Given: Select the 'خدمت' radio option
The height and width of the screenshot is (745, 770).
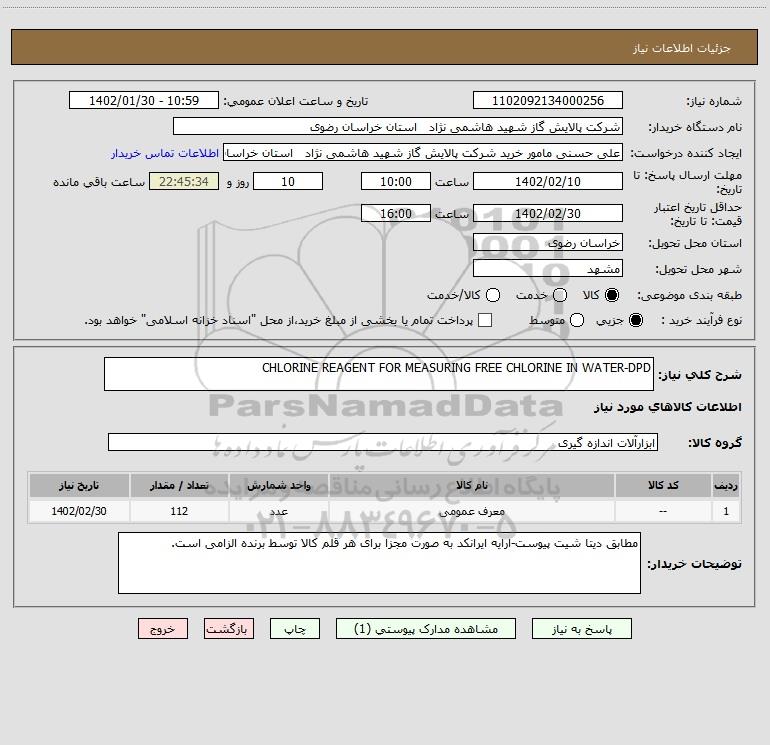Looking at the screenshot, I should point(560,295).
